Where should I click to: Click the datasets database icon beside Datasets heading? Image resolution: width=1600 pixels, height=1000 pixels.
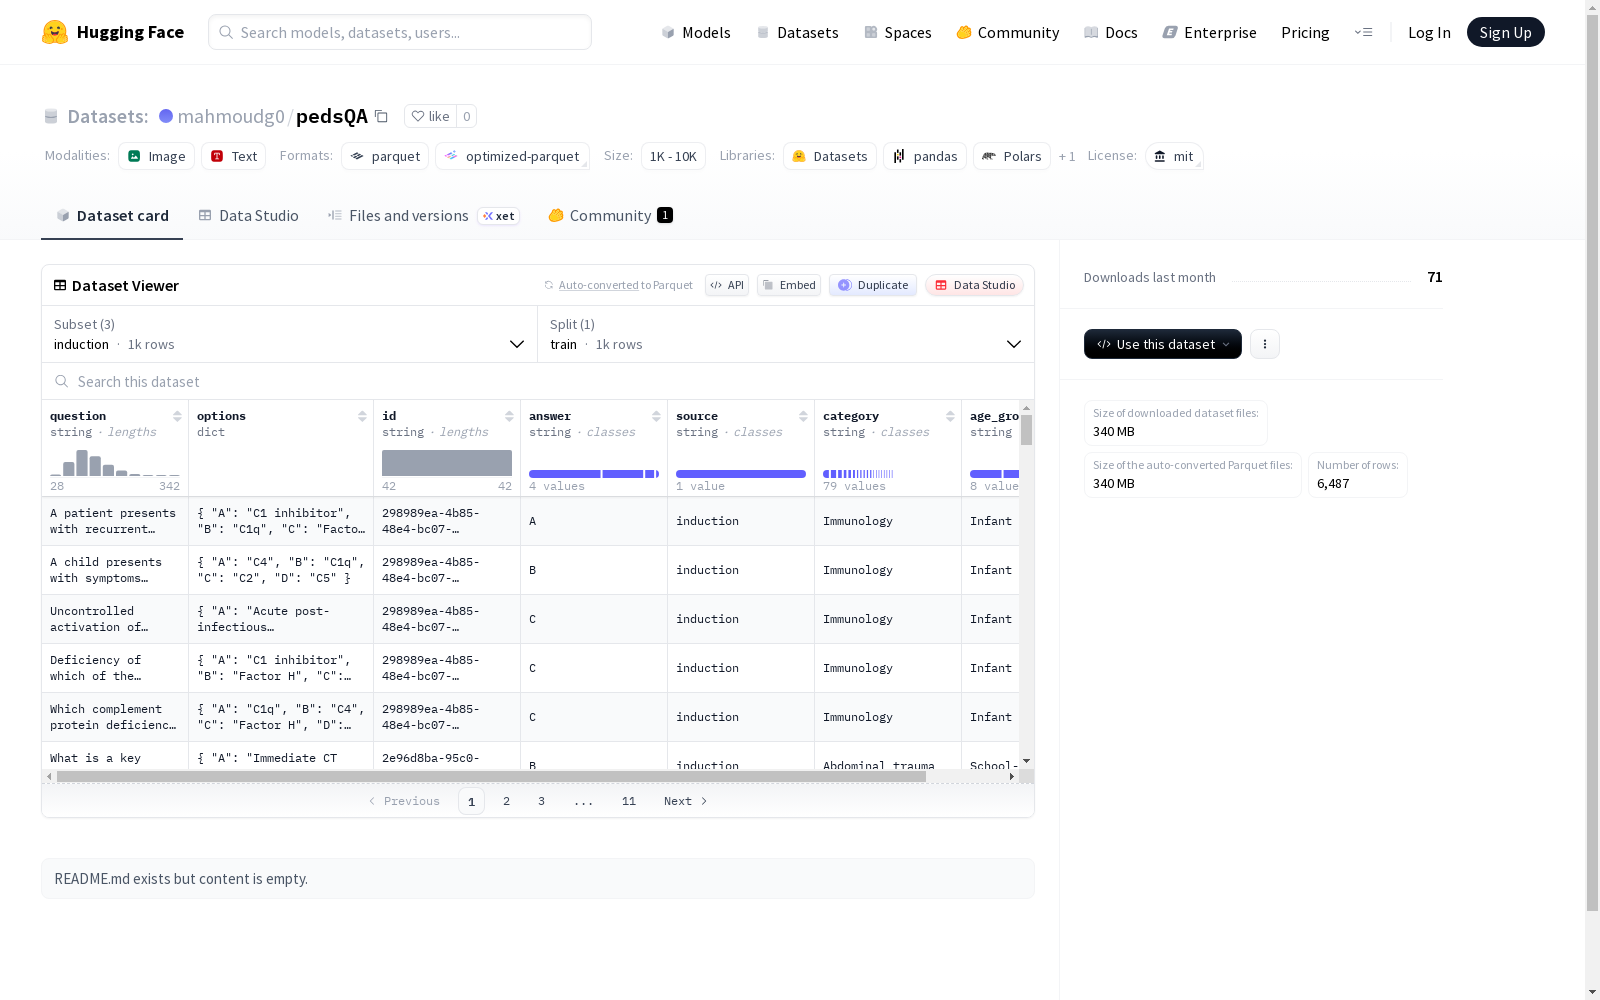click(x=51, y=116)
